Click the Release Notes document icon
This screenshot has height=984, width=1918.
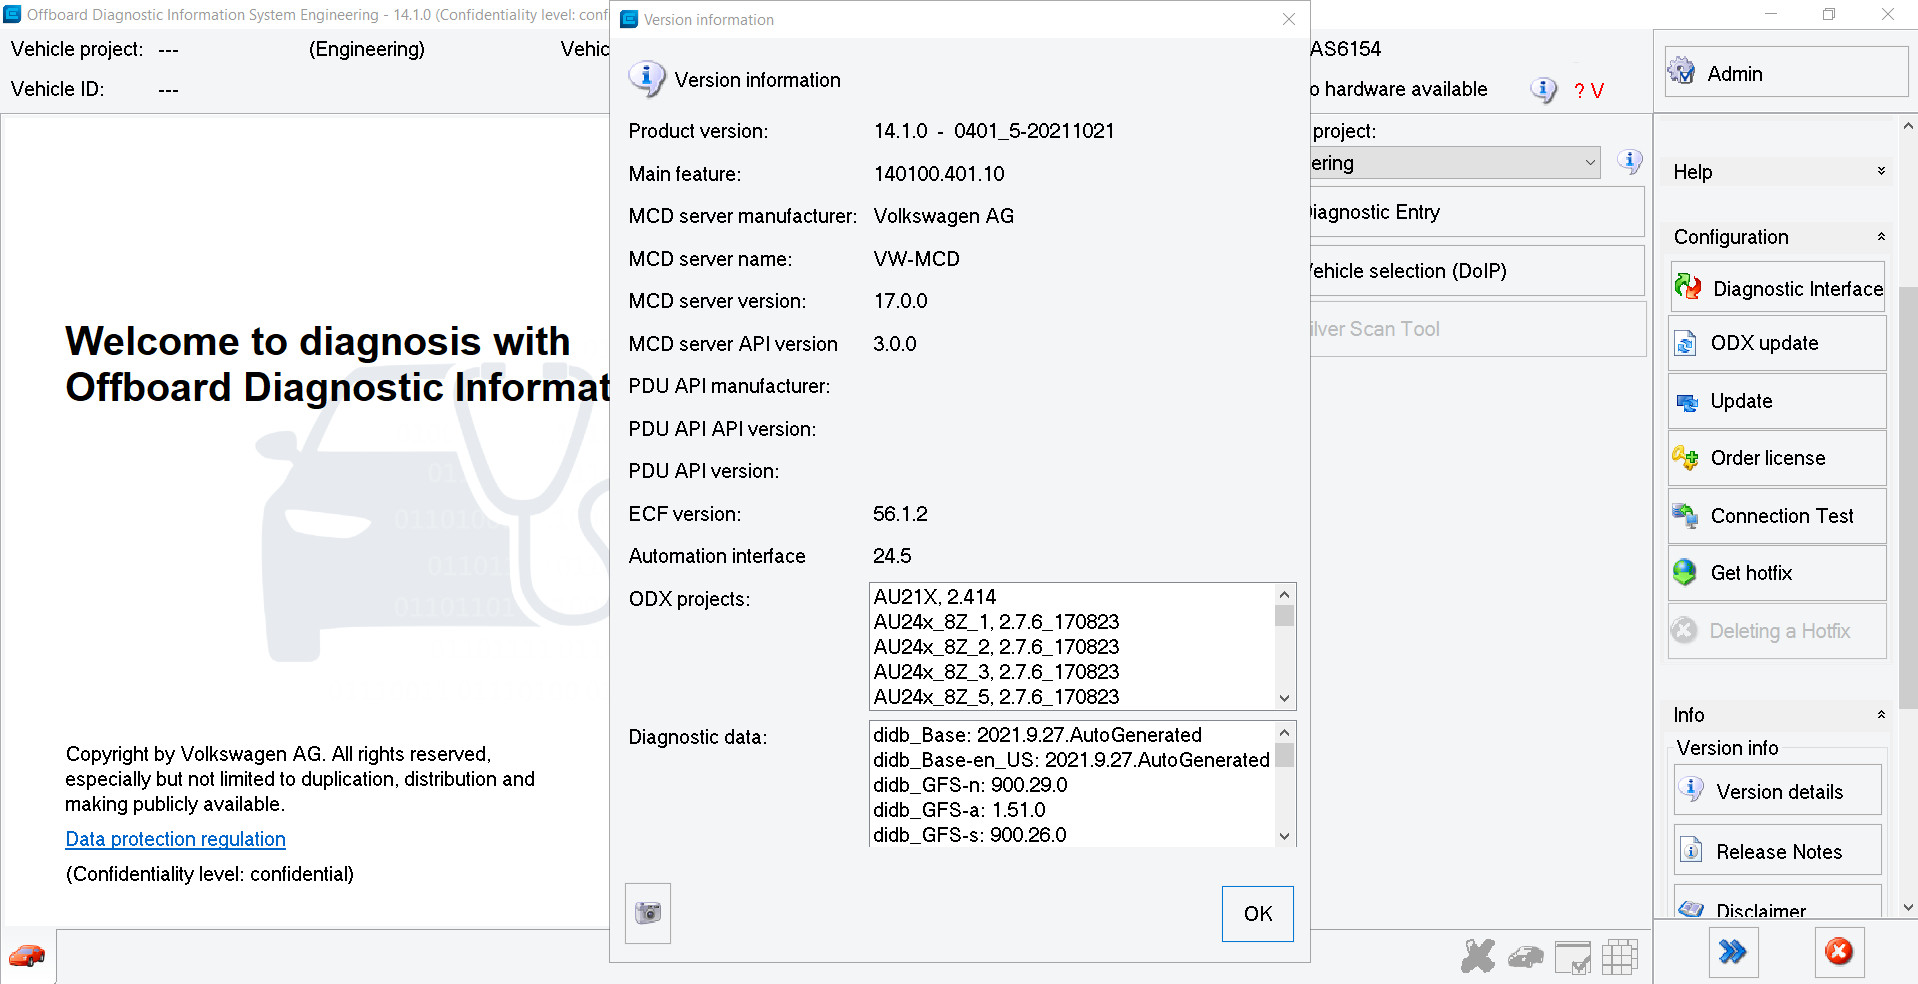click(x=1691, y=850)
